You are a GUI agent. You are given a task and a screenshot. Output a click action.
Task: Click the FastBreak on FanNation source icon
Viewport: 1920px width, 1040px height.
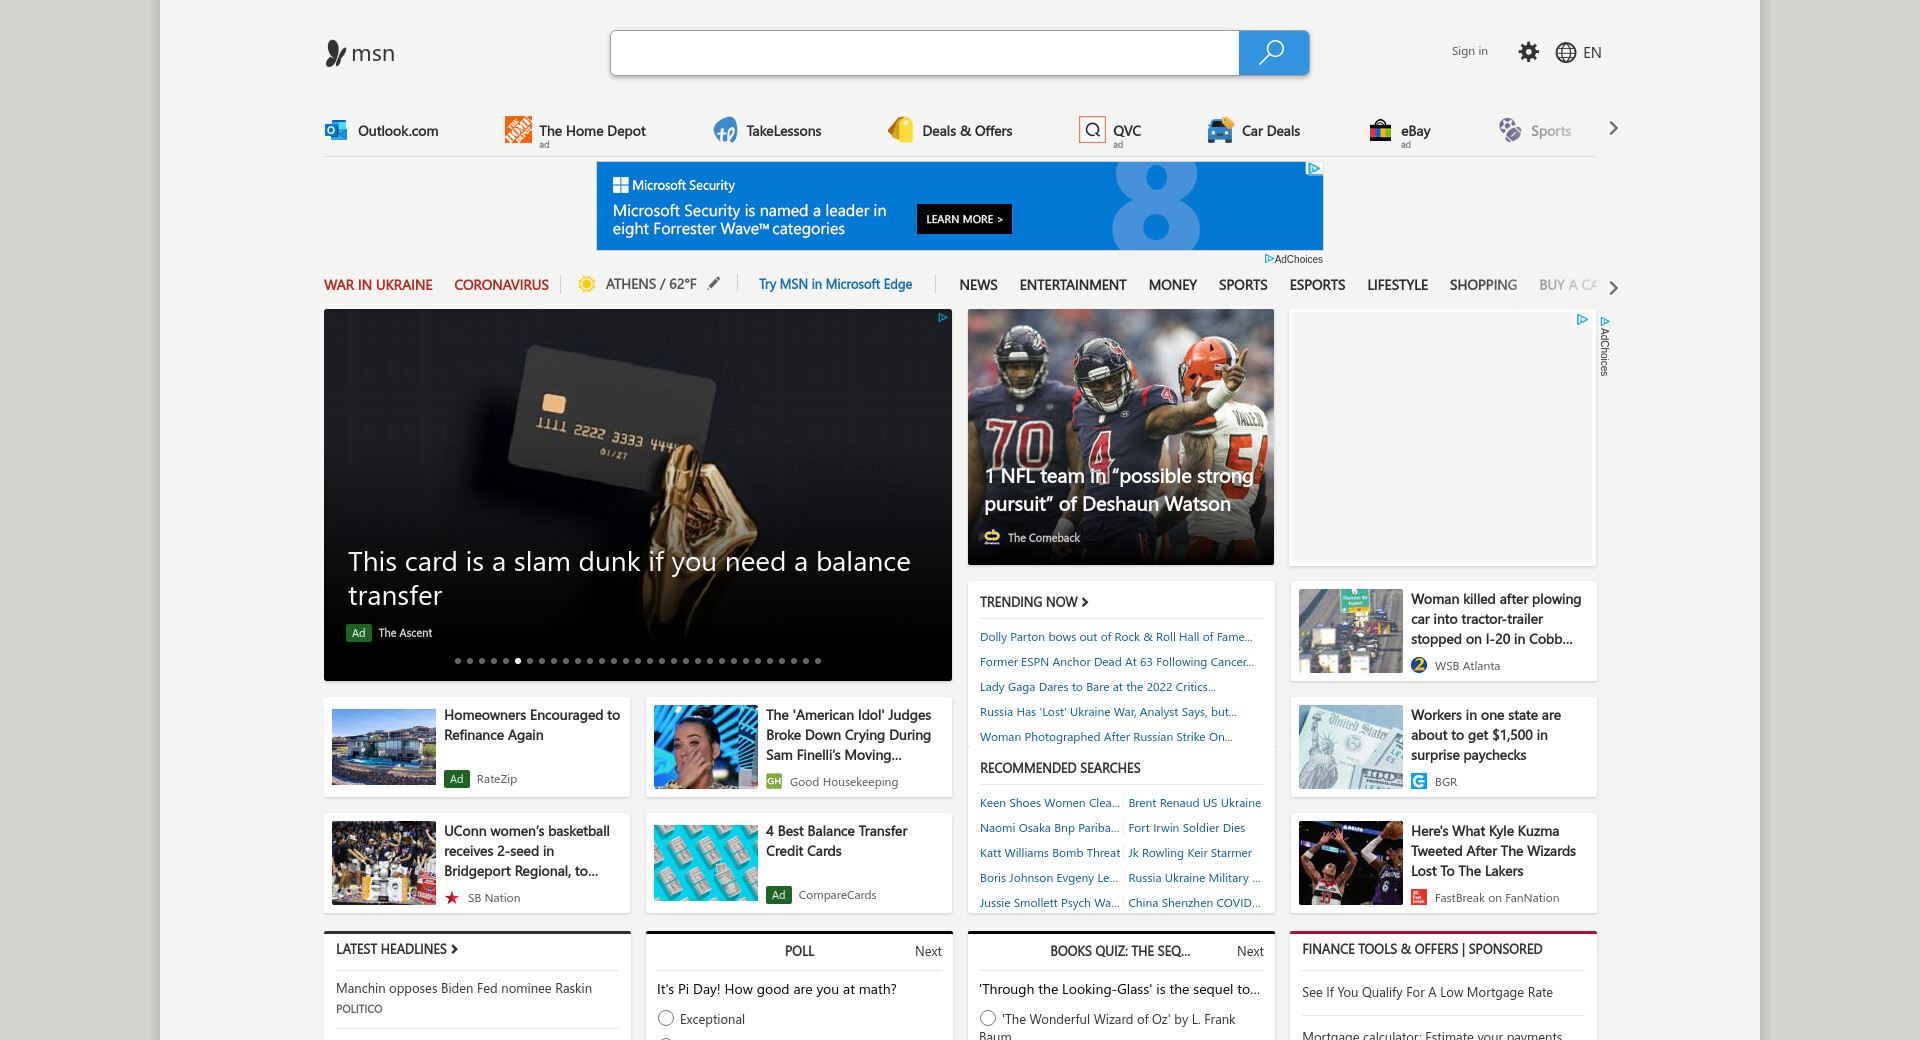[1419, 897]
